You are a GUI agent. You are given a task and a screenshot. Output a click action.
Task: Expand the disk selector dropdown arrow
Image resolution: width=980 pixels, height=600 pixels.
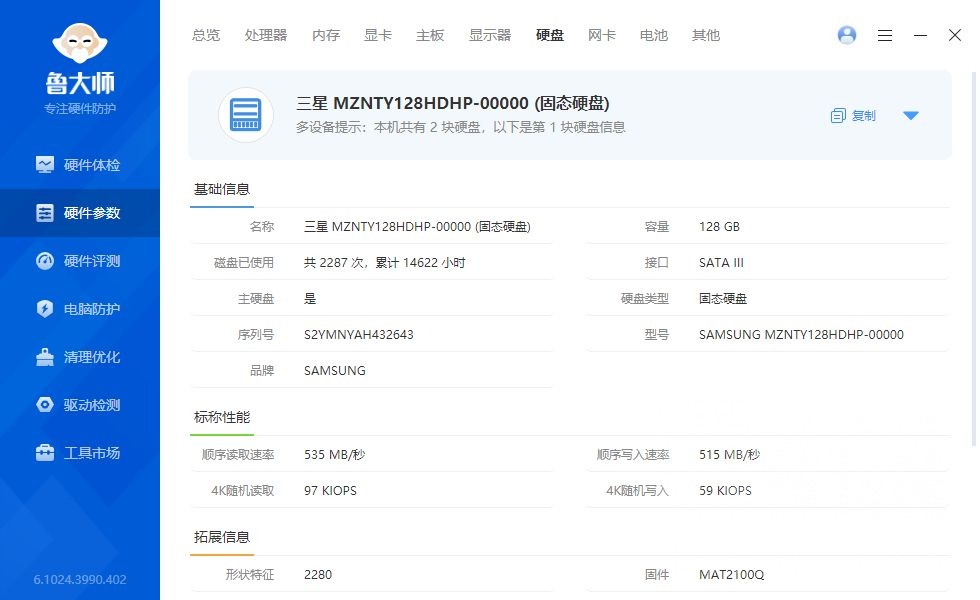click(x=911, y=116)
